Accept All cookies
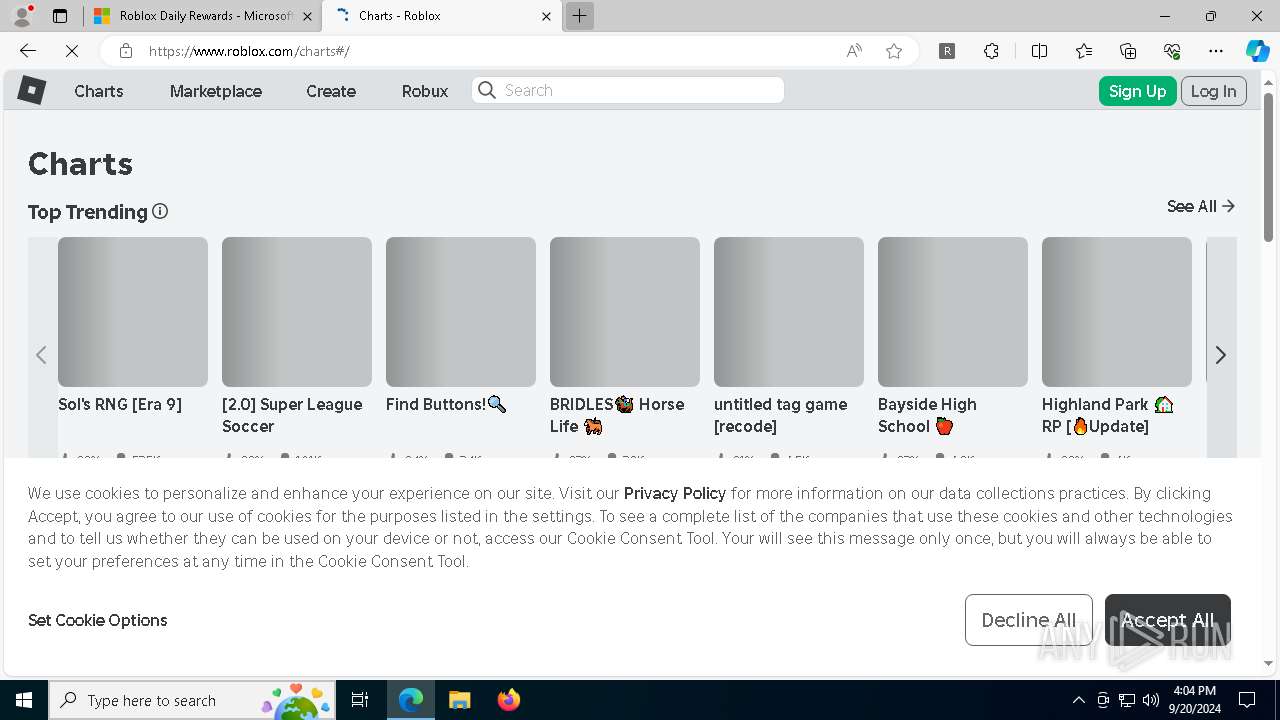 tap(1168, 620)
